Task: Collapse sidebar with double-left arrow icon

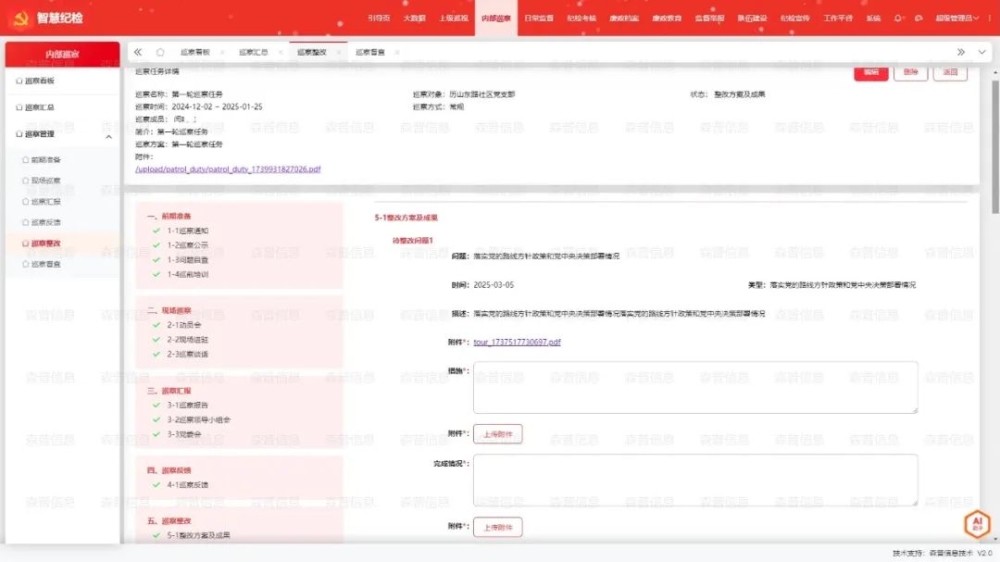Action: [x=138, y=52]
